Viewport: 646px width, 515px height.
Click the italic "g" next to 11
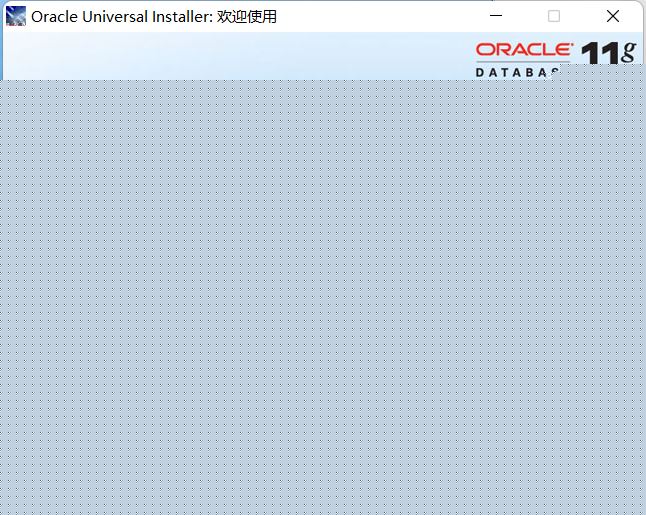pos(627,51)
